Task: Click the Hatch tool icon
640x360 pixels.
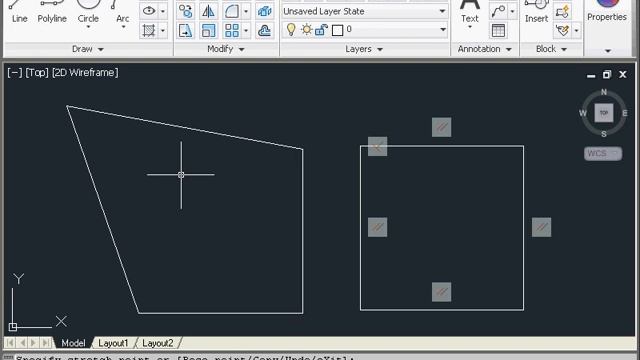Action: click(x=149, y=31)
